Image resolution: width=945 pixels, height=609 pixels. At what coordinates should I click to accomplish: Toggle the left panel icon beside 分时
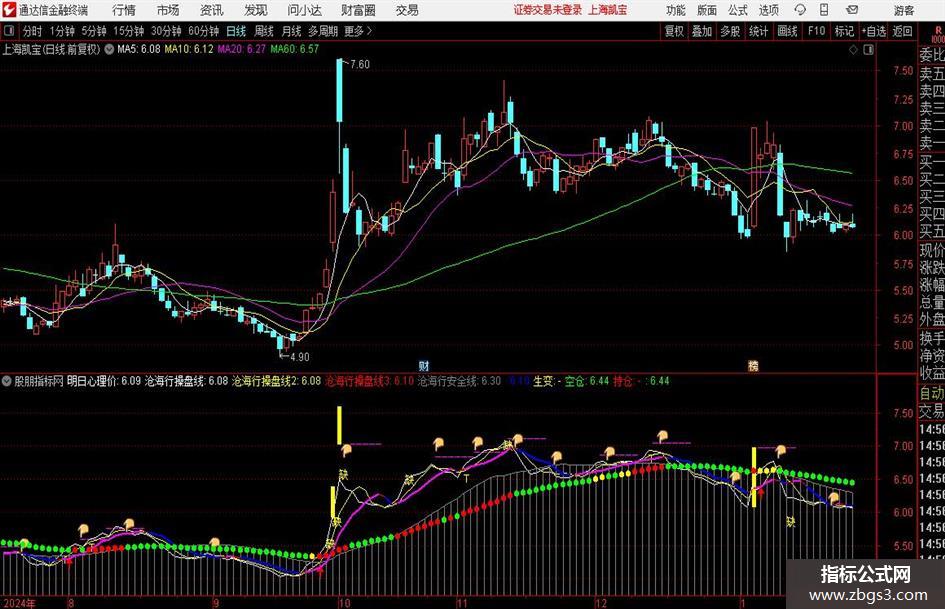click(x=9, y=31)
